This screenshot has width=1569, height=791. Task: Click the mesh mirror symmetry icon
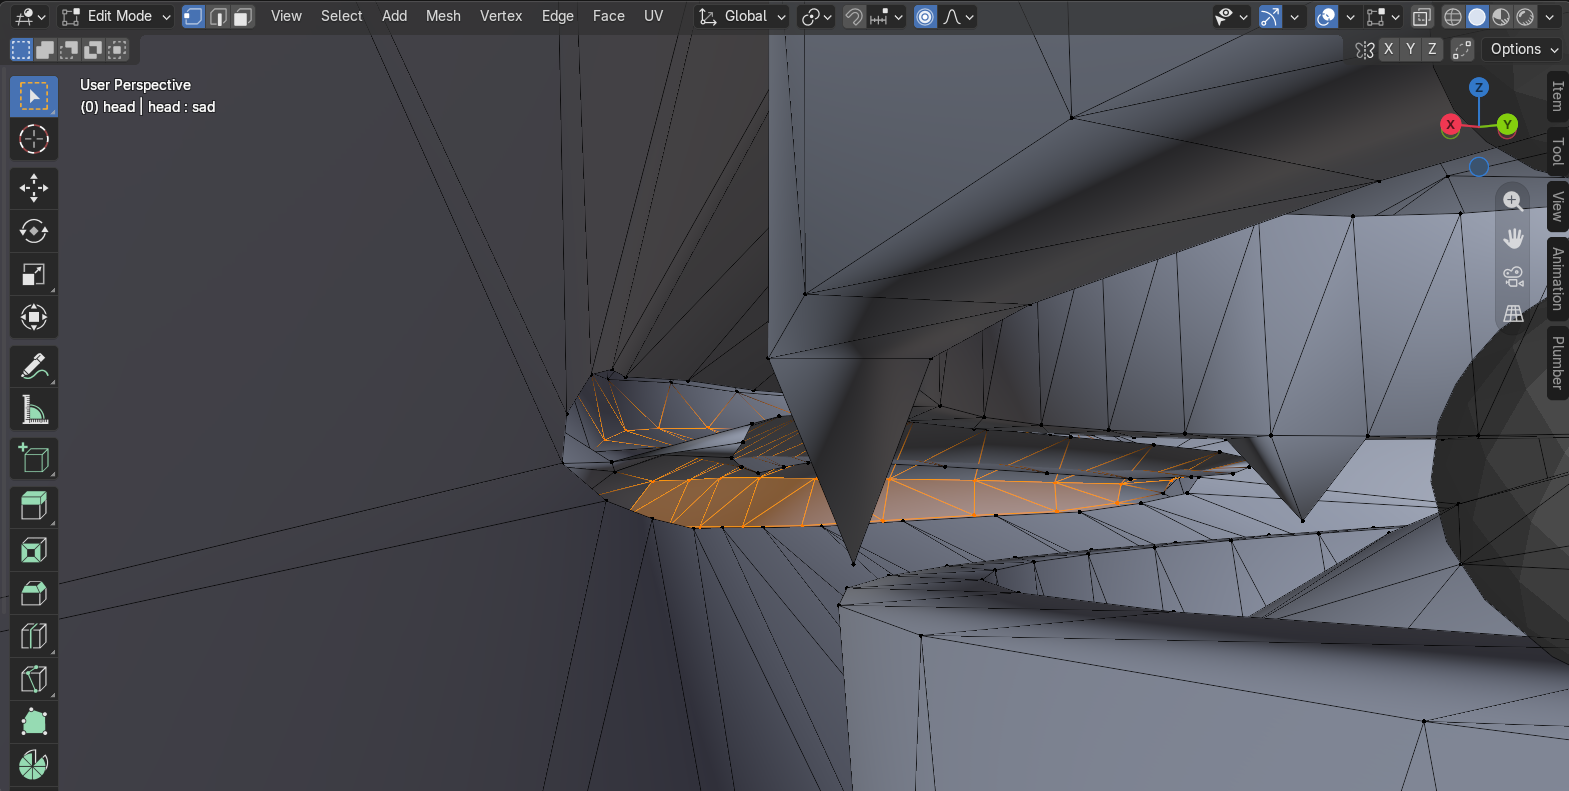[1365, 50]
